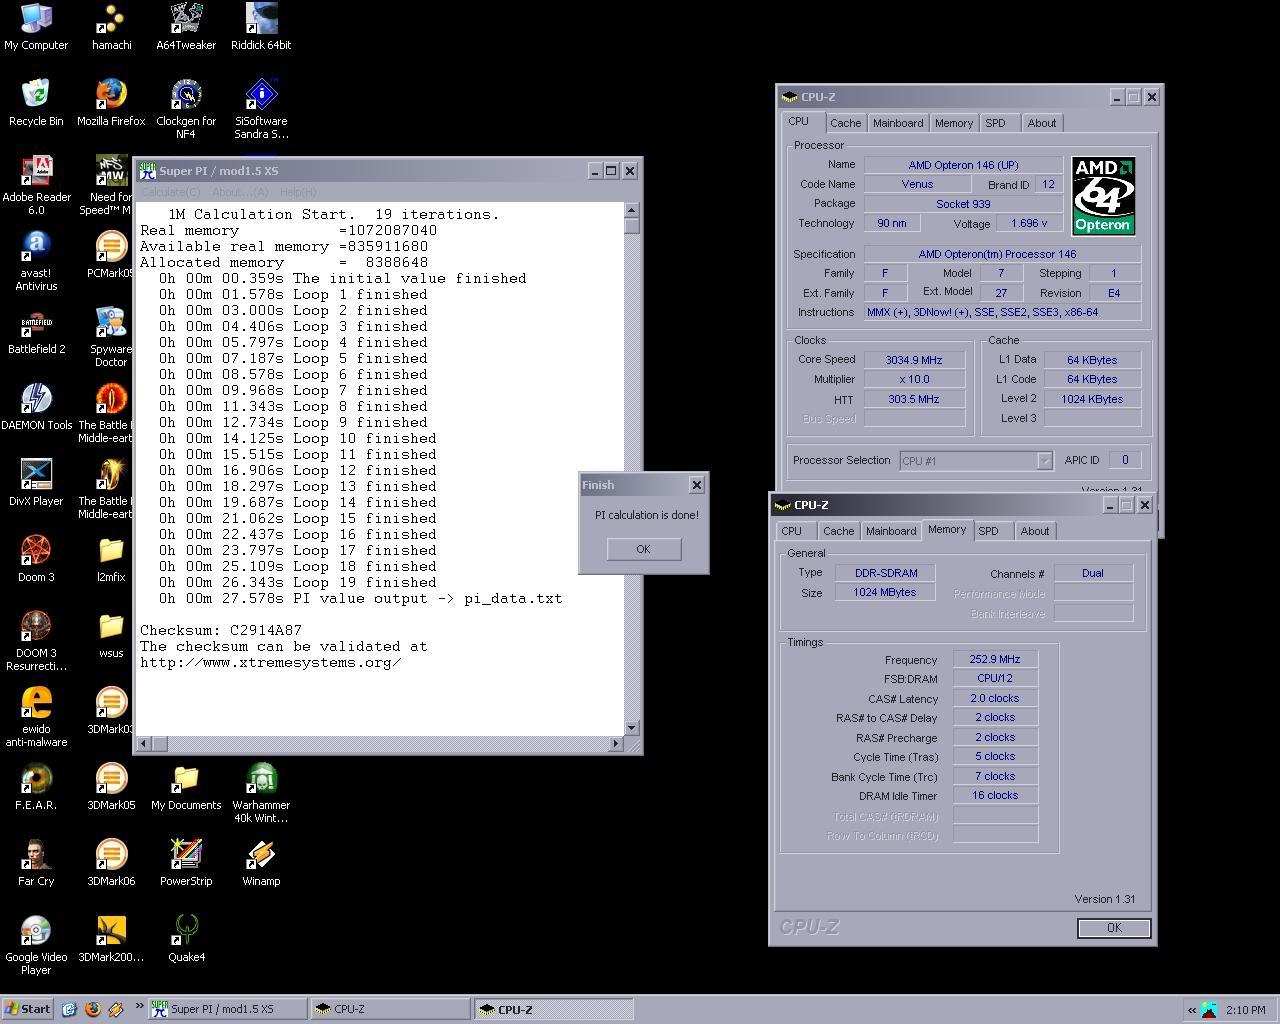Click Super PI horizontal scrollbar right arrow
Image resolution: width=1280 pixels, height=1024 pixels.
[616, 743]
